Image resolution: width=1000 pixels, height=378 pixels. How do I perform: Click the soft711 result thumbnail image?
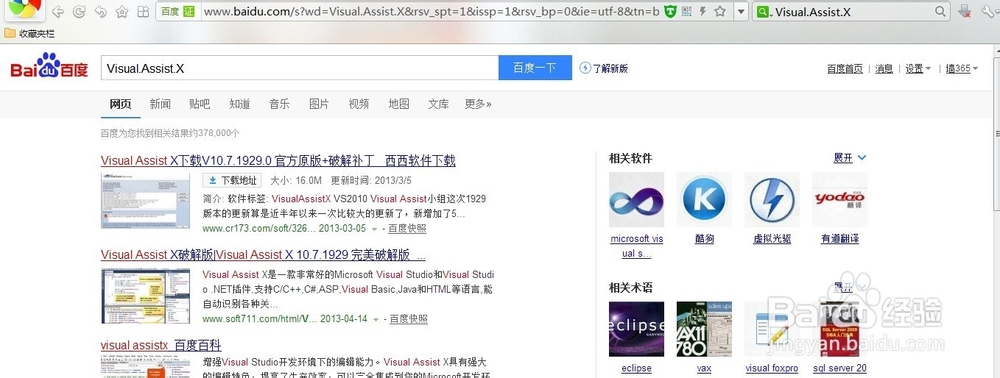(x=145, y=296)
